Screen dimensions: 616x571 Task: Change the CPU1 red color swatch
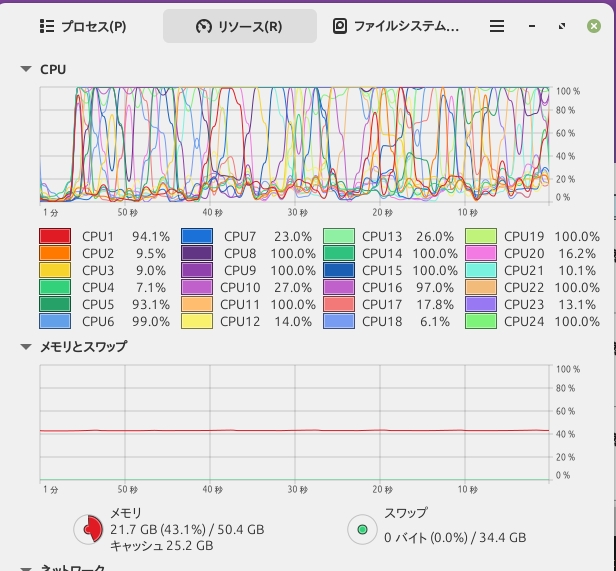[x=55, y=237]
